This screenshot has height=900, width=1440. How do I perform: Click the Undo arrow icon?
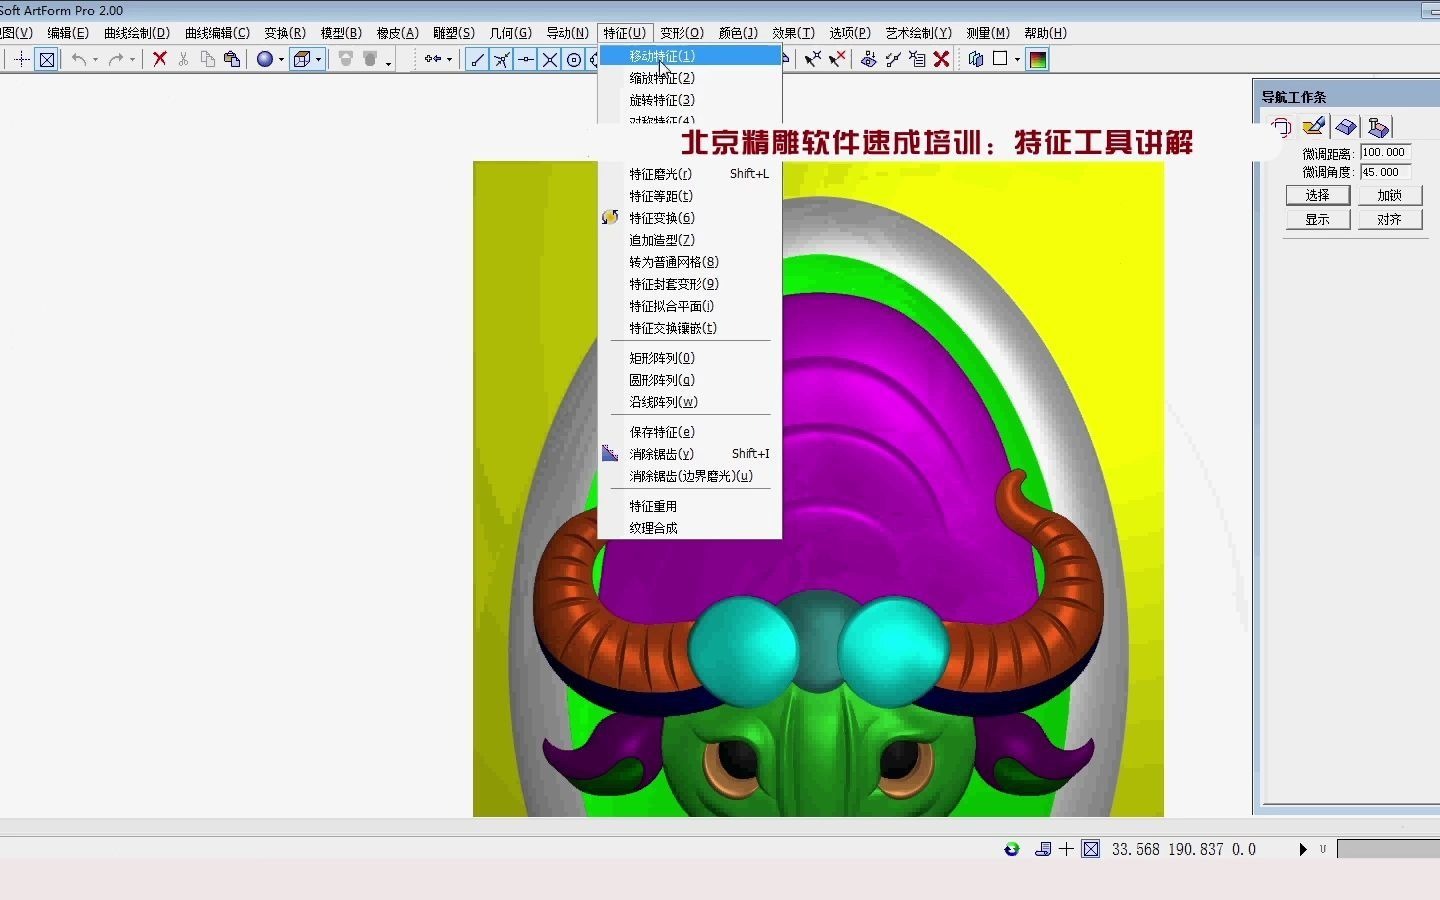click(x=79, y=59)
